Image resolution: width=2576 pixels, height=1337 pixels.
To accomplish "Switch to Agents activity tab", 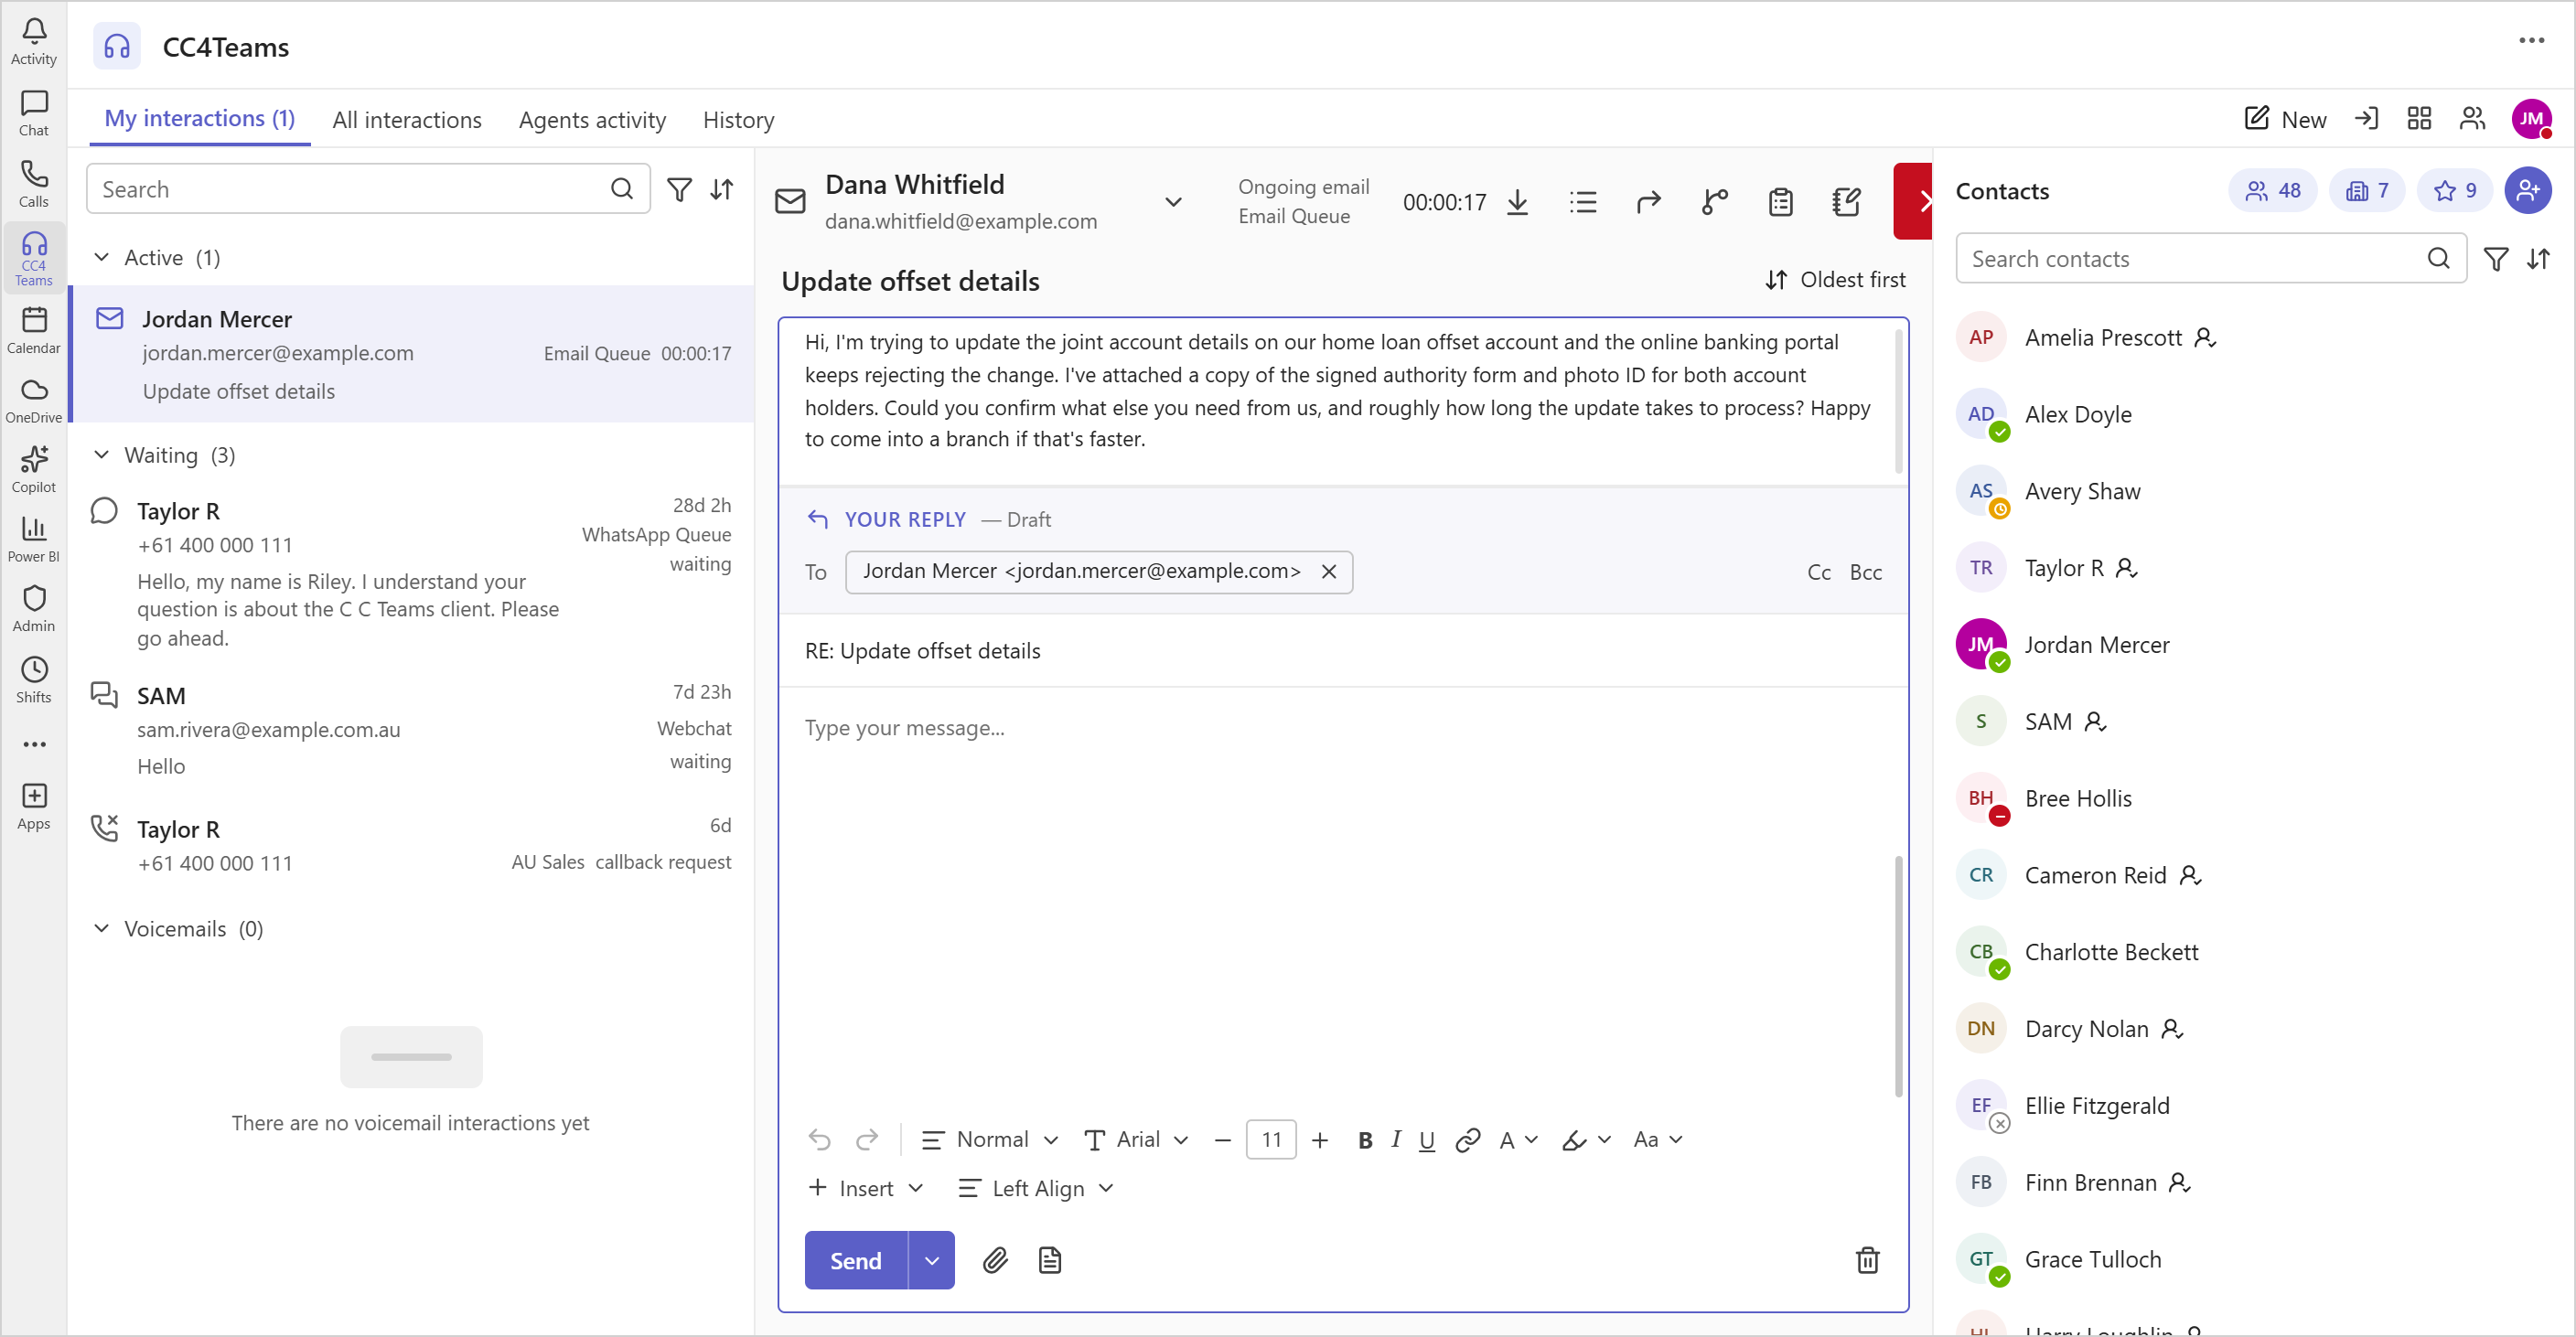I will click(x=592, y=120).
